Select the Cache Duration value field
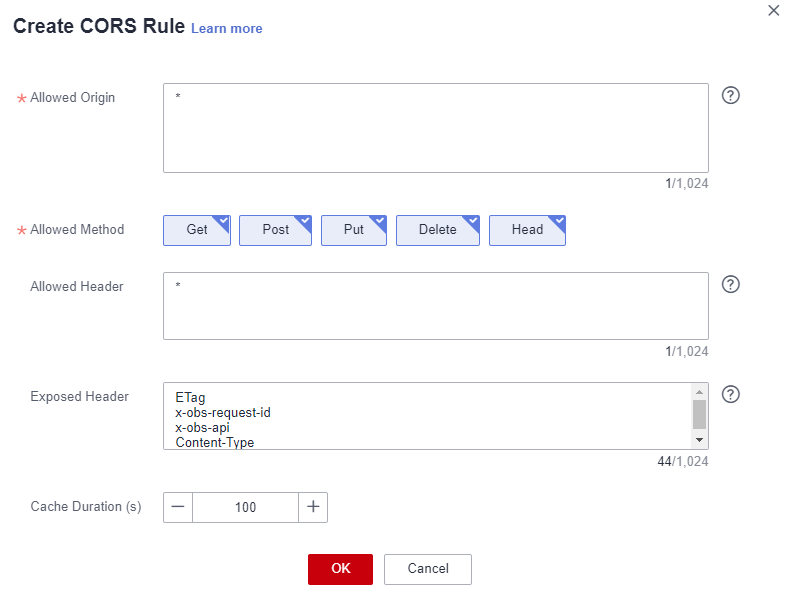This screenshot has width=788, height=598. (245, 507)
